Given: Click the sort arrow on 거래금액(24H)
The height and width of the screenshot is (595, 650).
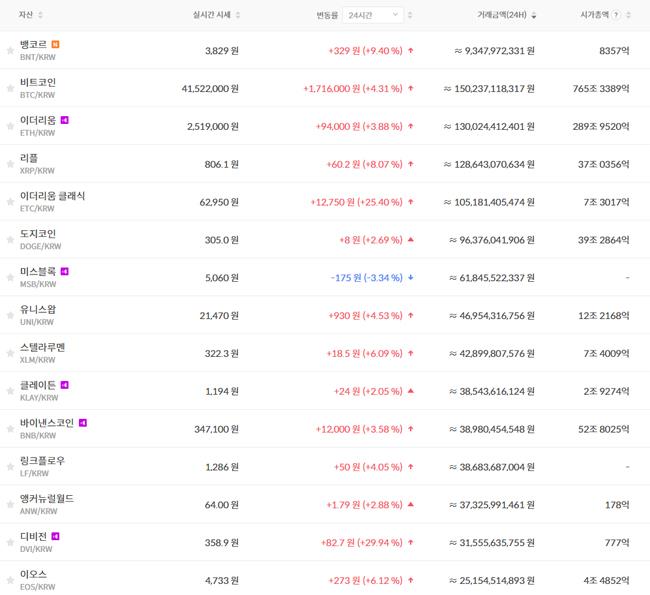Looking at the screenshot, I should pos(533,15).
